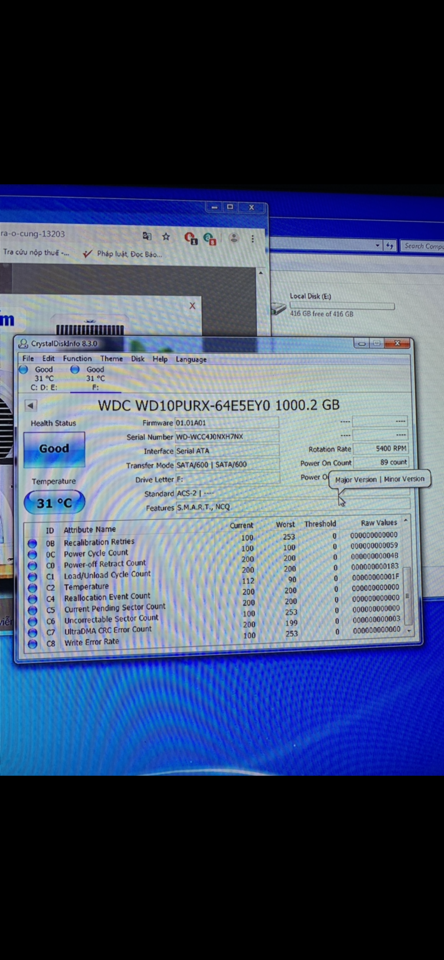Click status orb for Recalibration Retries row
Image resolution: width=444 pixels, height=960 pixels.
[x=32, y=543]
